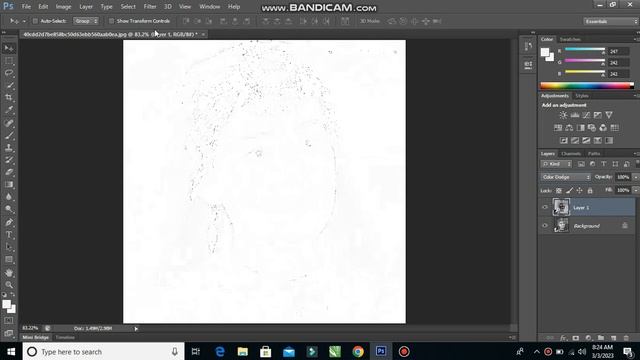Screen dimensions: 640x360
Task: Open the Opacity slider dropdown arrow
Action: pyautogui.click(x=636, y=177)
